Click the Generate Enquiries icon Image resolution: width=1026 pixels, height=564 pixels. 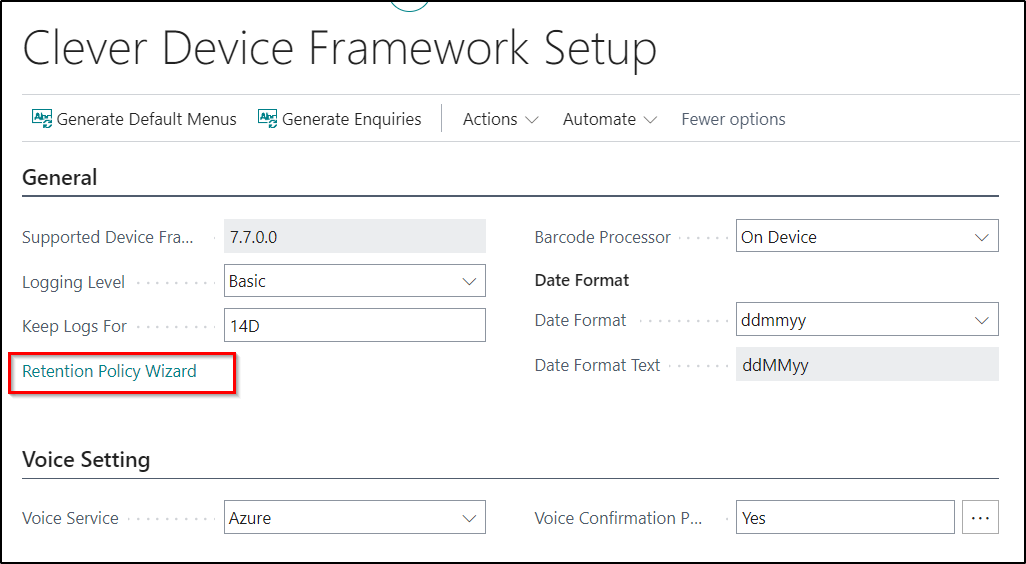point(268,118)
